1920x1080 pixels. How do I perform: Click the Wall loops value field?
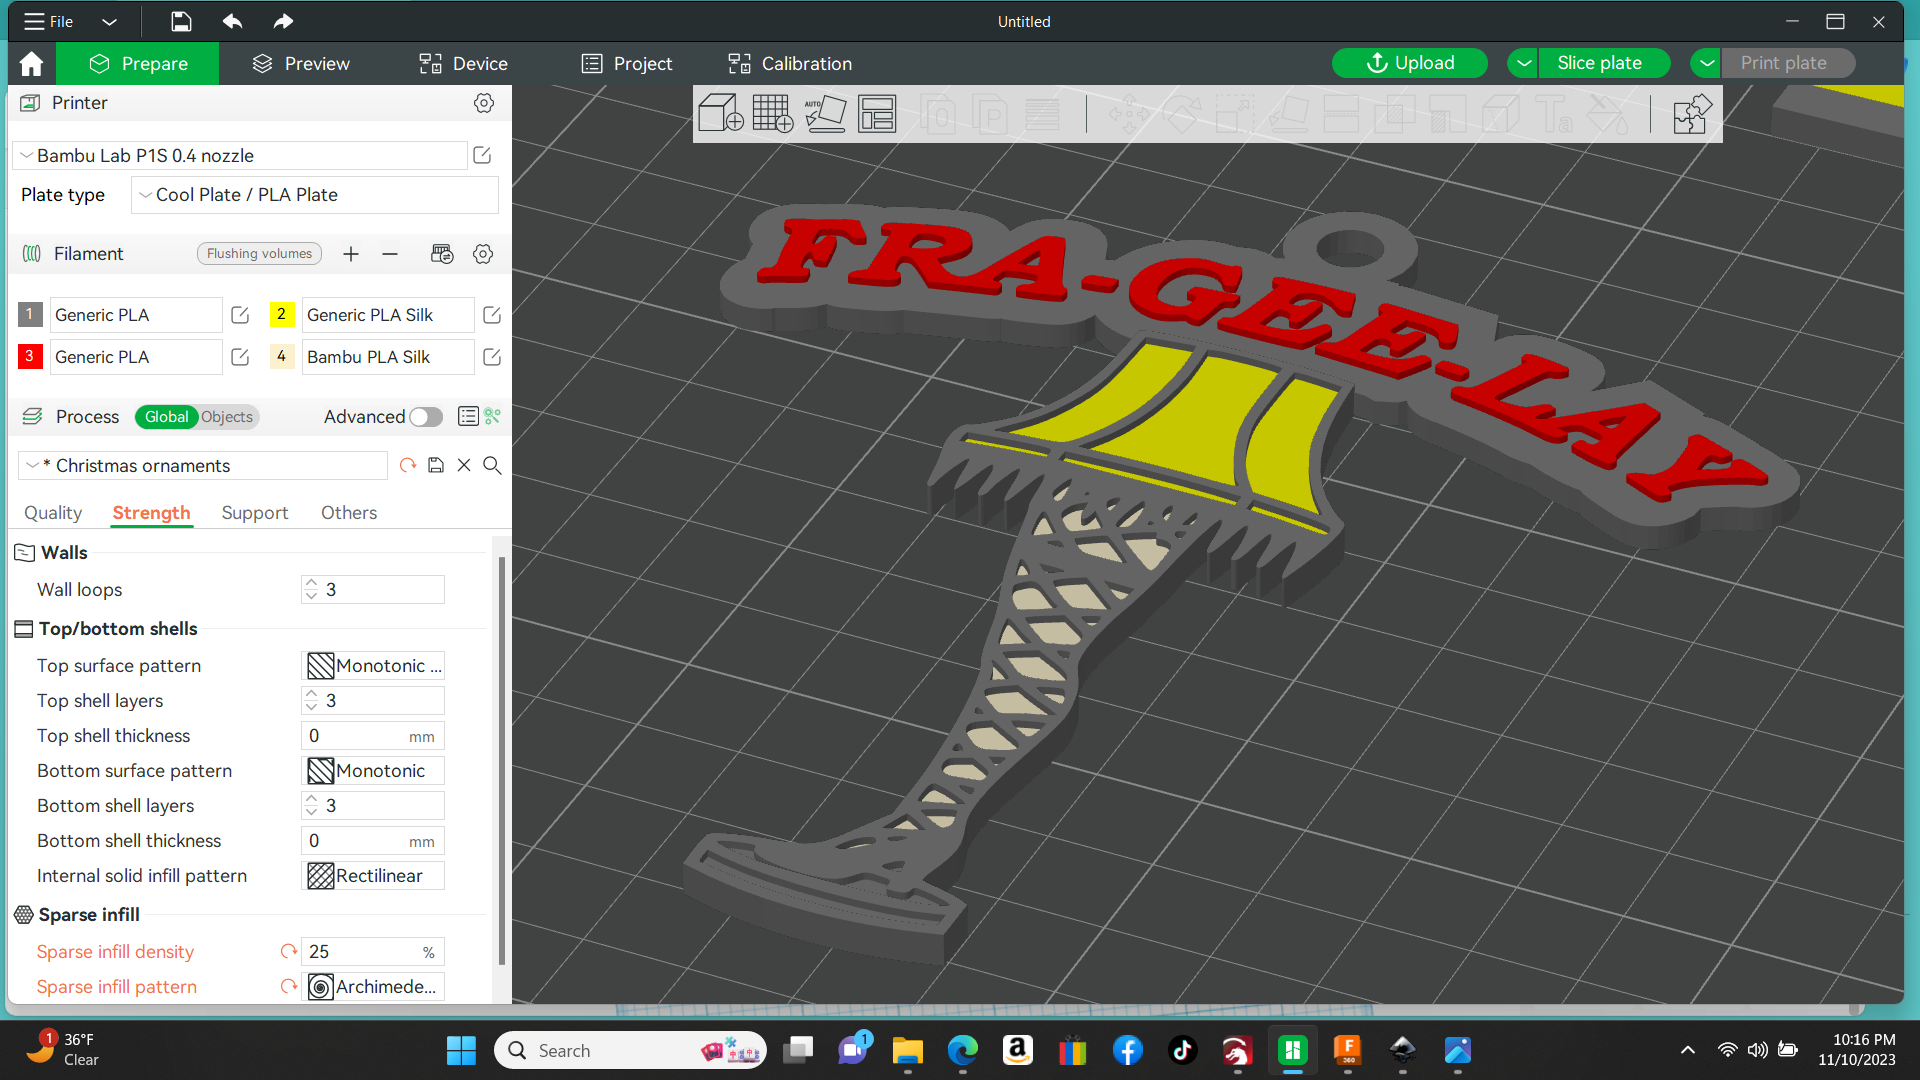point(373,590)
